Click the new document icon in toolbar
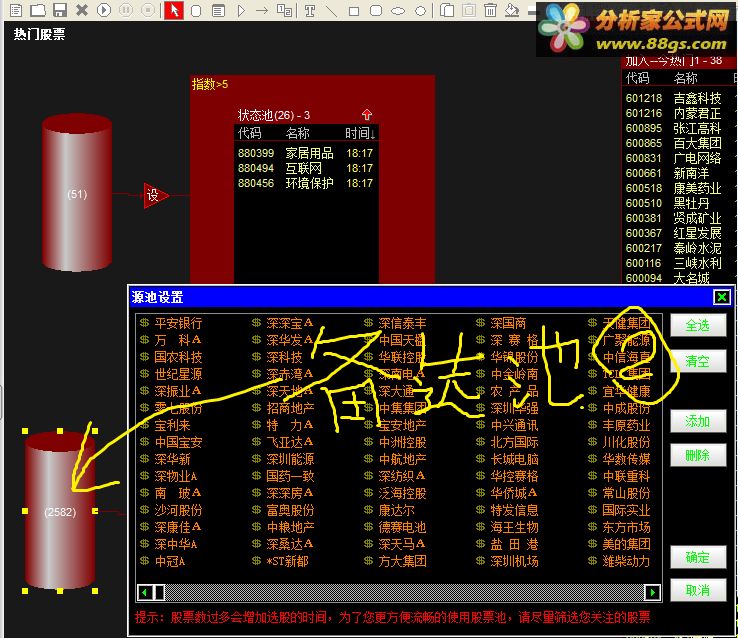The width and height of the screenshot is (738, 638). (16, 10)
